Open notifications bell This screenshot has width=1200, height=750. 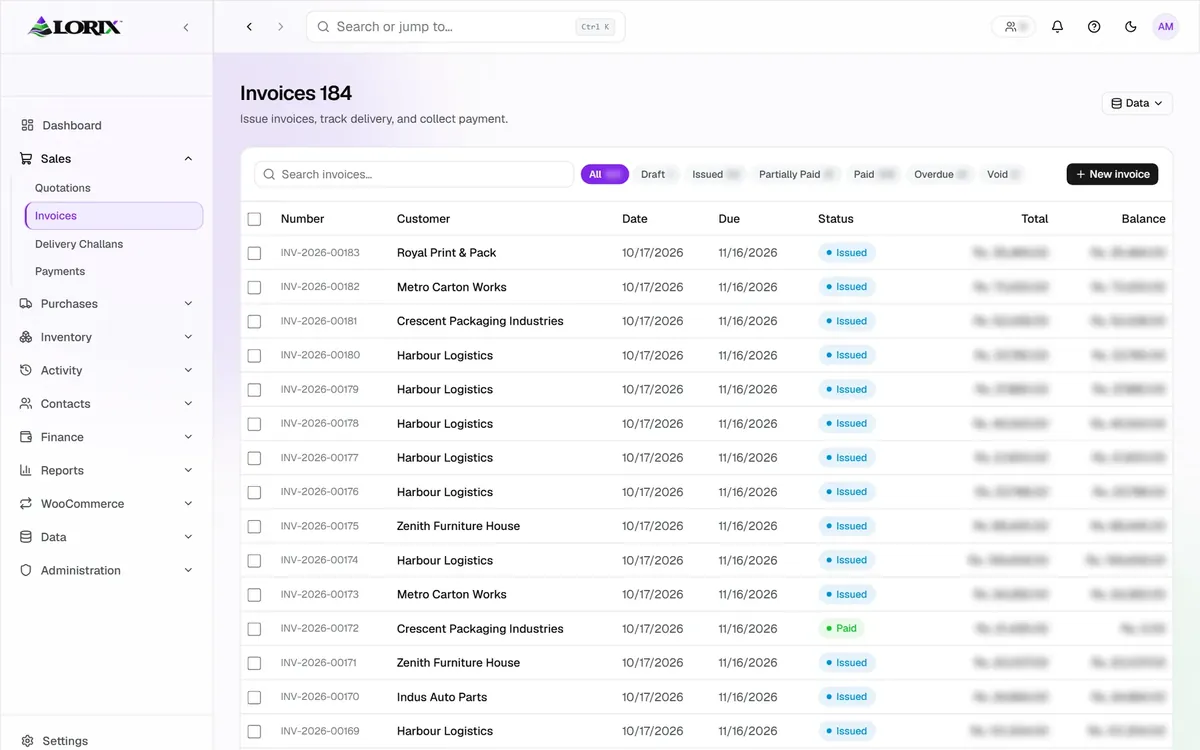point(1057,27)
